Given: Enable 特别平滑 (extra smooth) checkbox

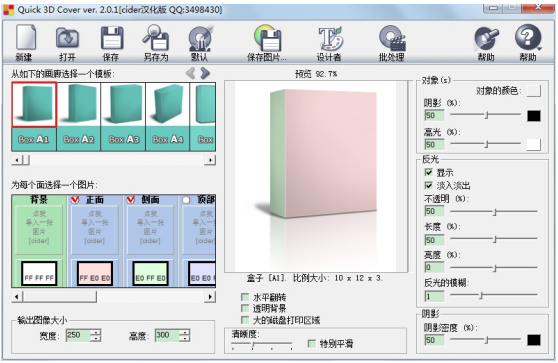Looking at the screenshot, I should point(312,343).
